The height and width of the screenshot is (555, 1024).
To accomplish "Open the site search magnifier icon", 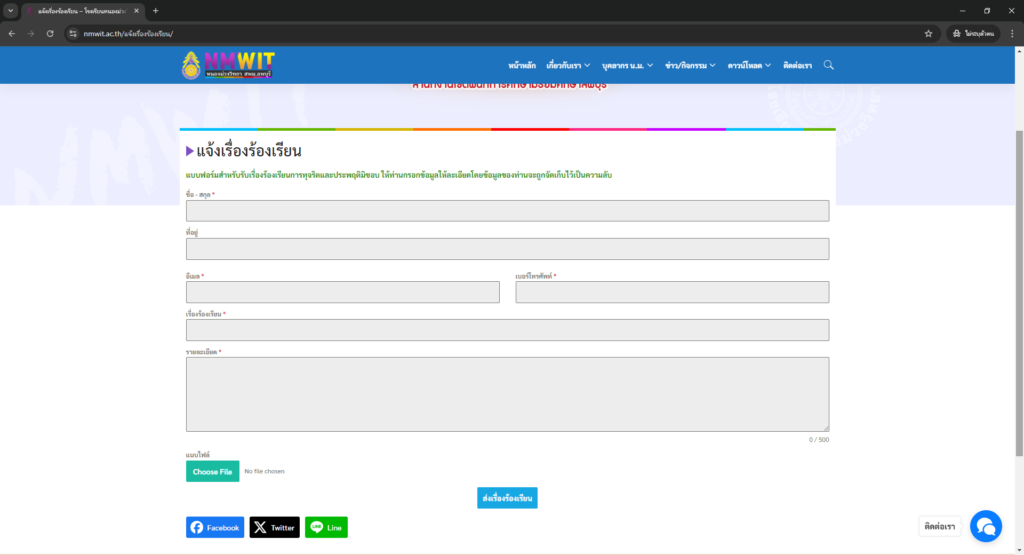I will click(x=828, y=65).
